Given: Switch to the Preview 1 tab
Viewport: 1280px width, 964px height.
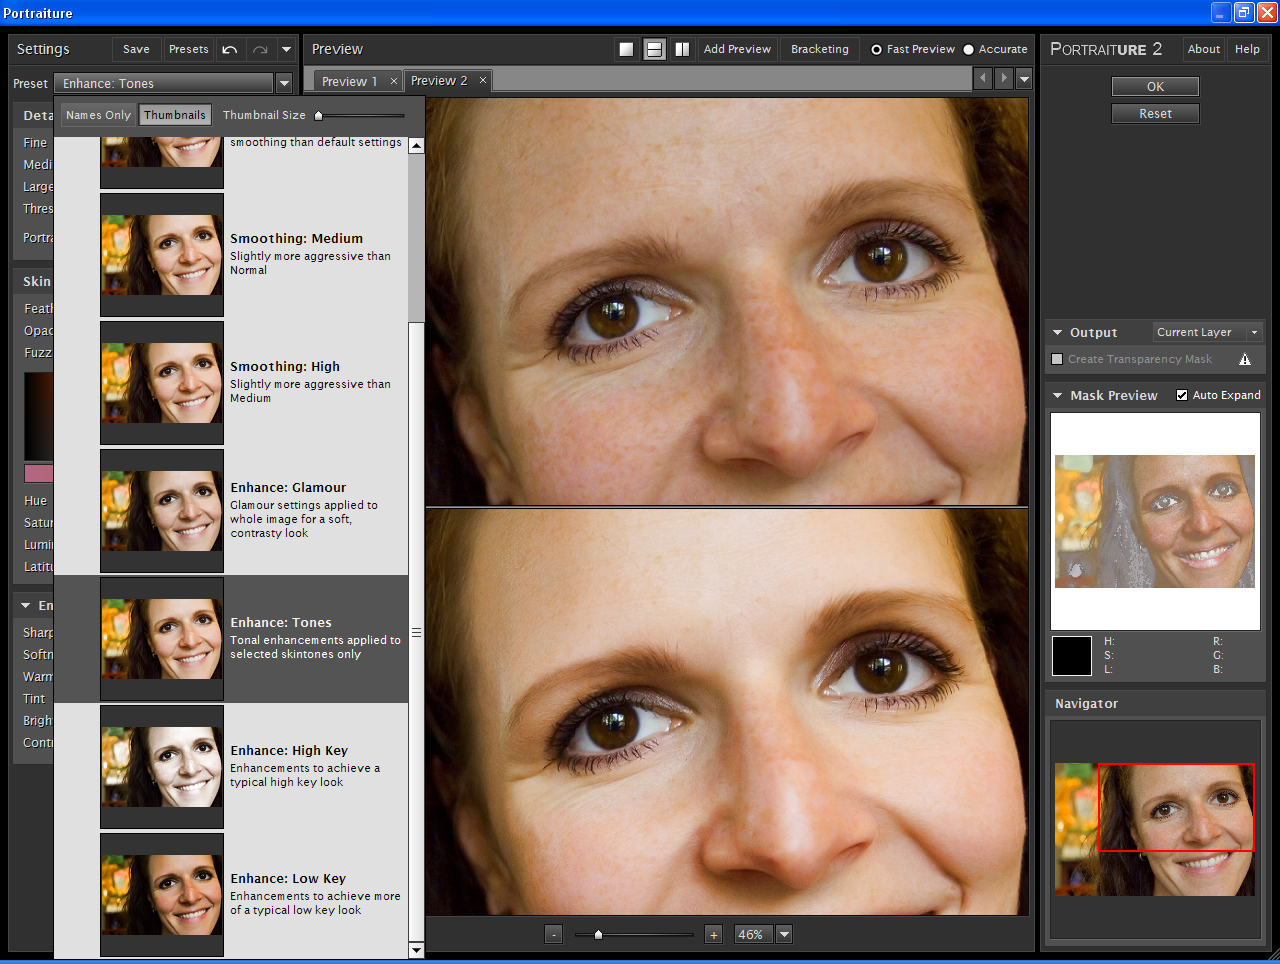Looking at the screenshot, I should pyautogui.click(x=350, y=81).
